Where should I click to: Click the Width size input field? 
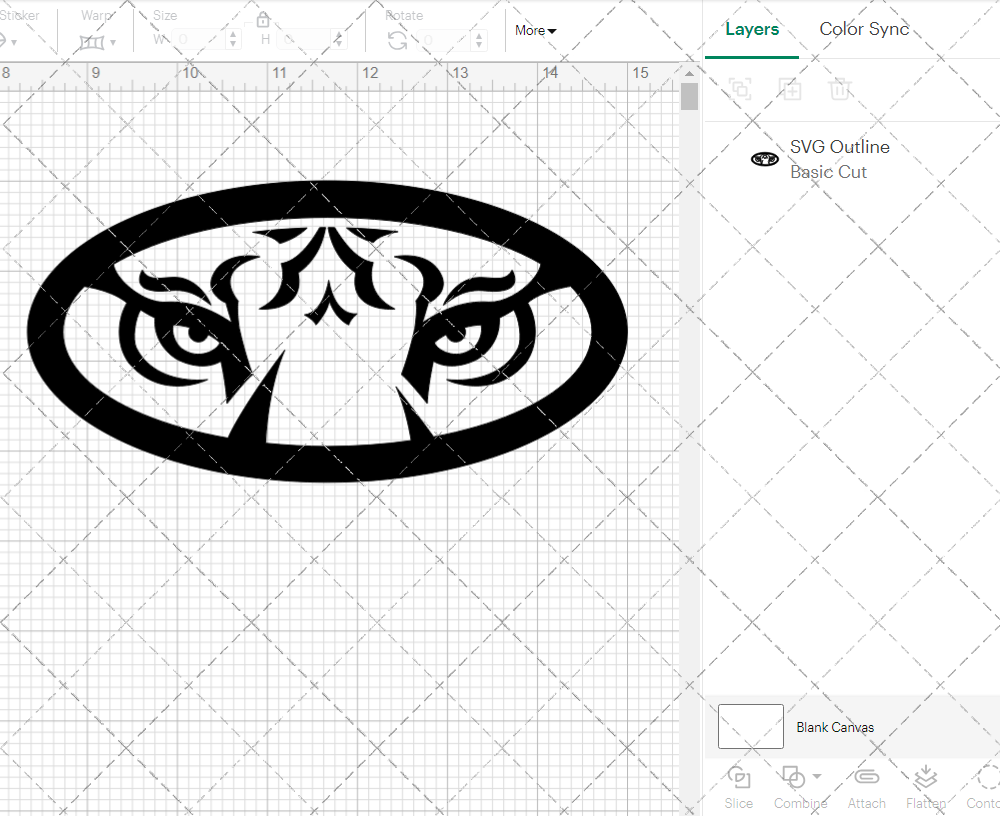[x=200, y=40]
